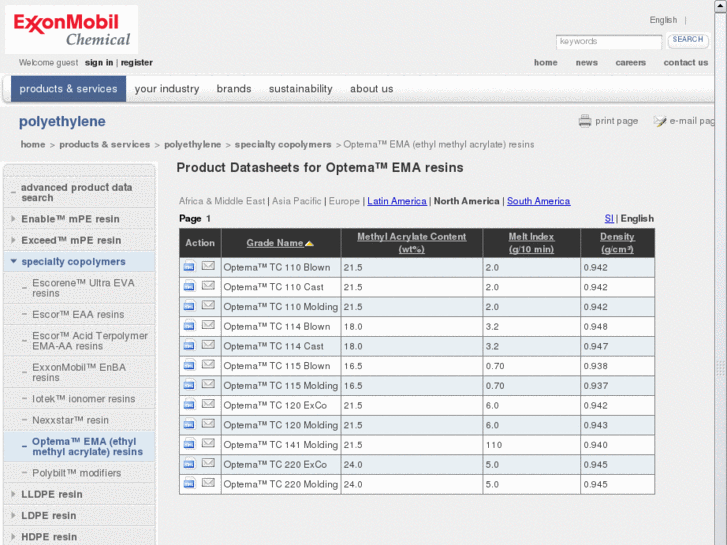
Task: Click the SEARCH button
Action: pos(688,40)
